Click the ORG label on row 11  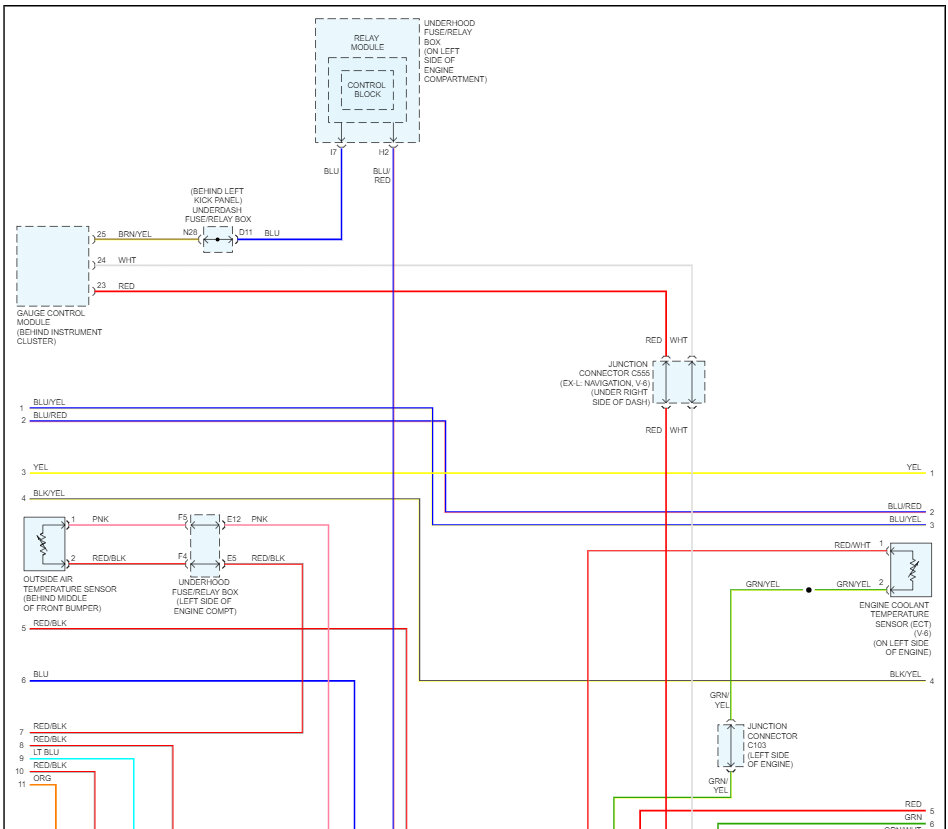pos(42,778)
